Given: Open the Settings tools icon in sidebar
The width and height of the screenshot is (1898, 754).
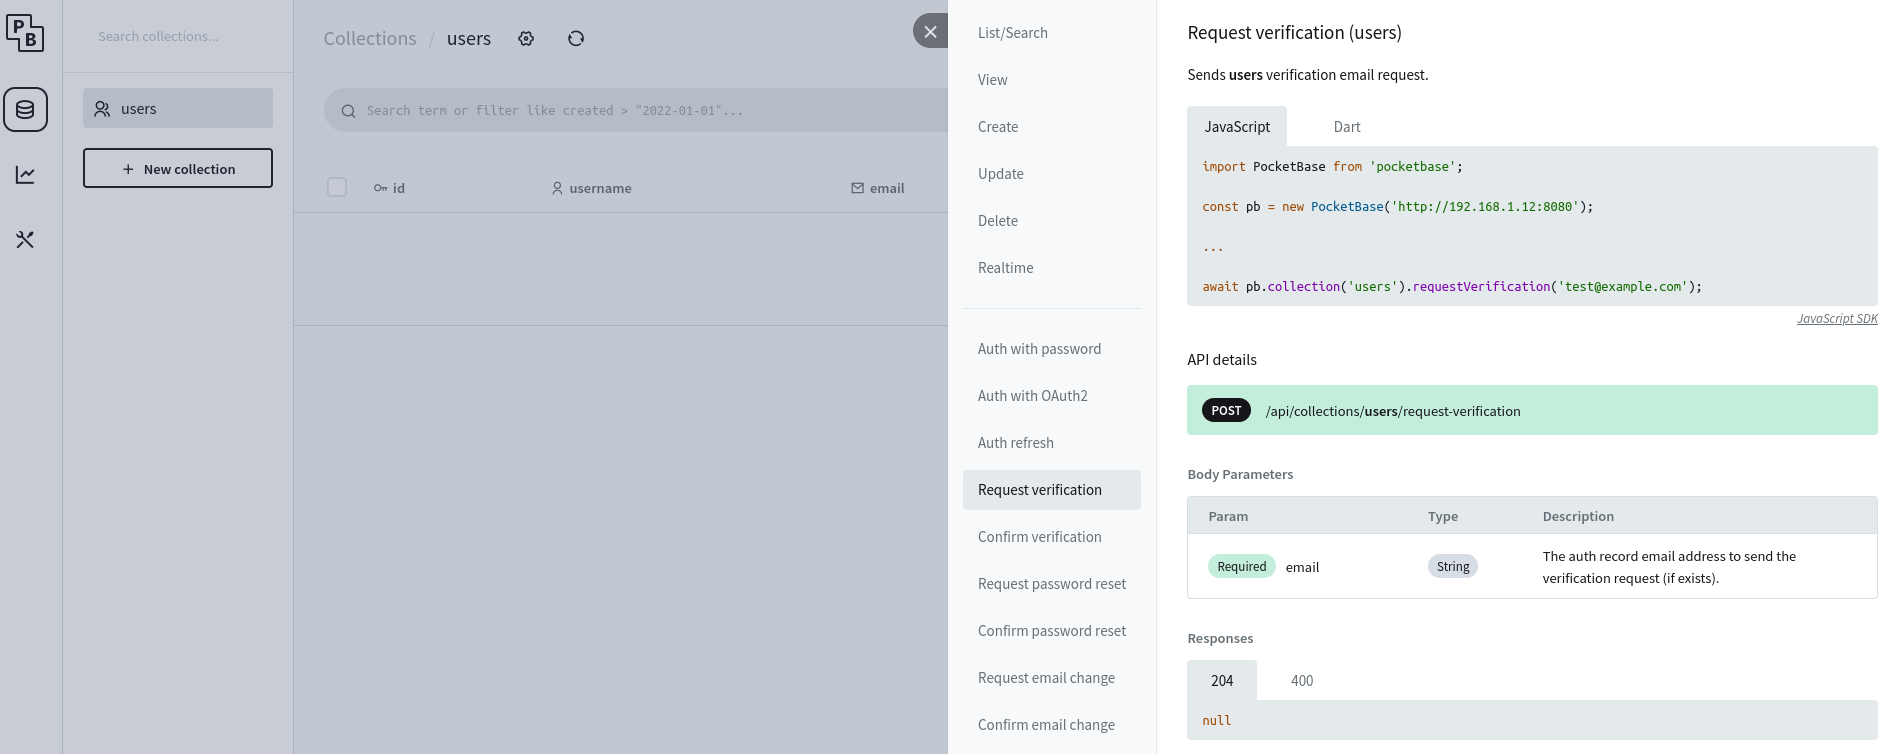Looking at the screenshot, I should click(25, 240).
